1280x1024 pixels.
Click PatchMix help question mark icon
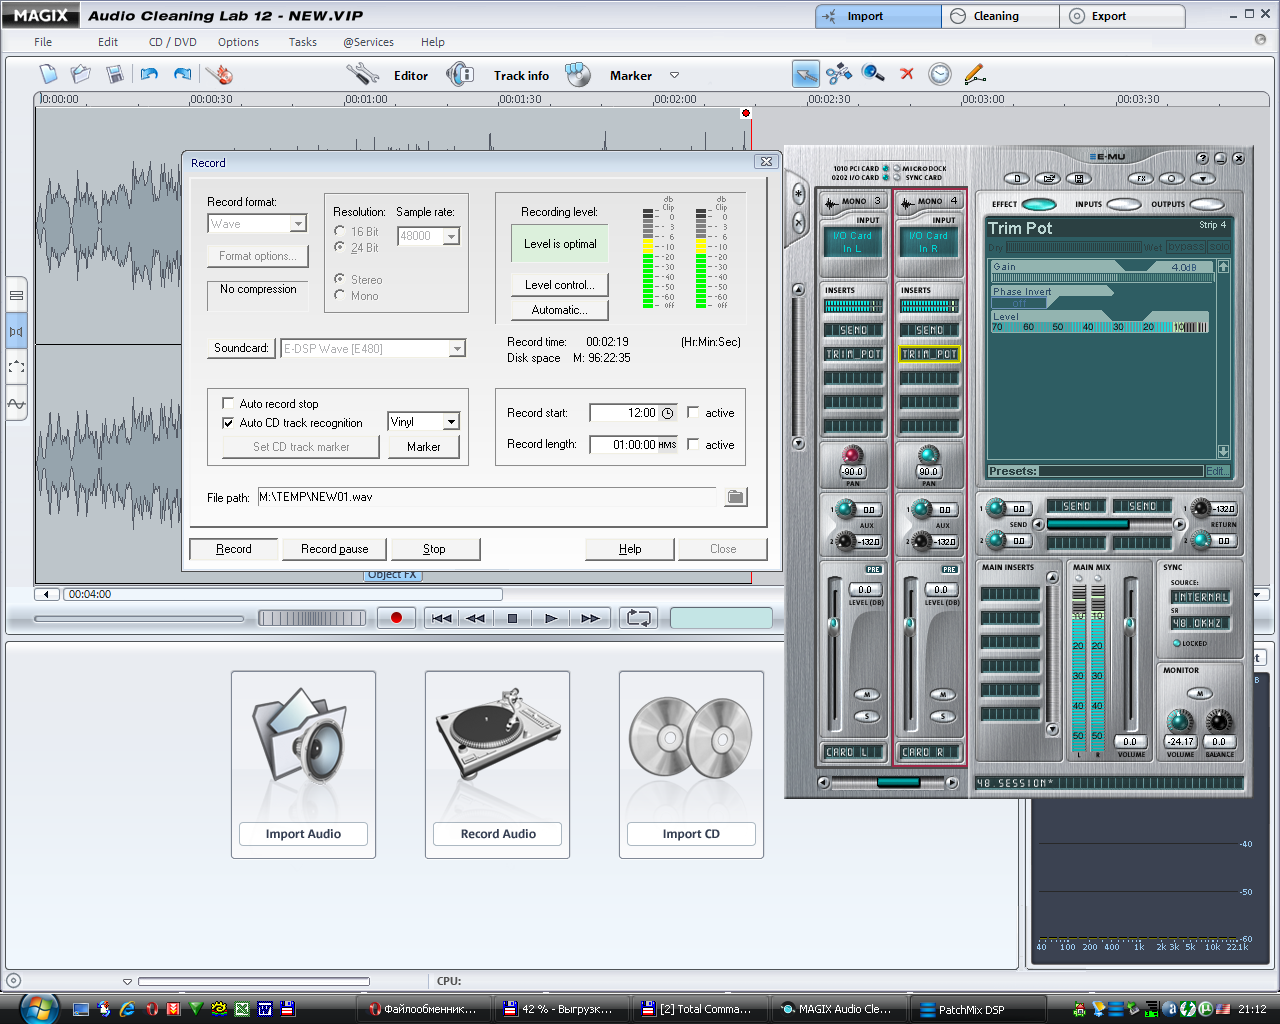[x=1203, y=158]
